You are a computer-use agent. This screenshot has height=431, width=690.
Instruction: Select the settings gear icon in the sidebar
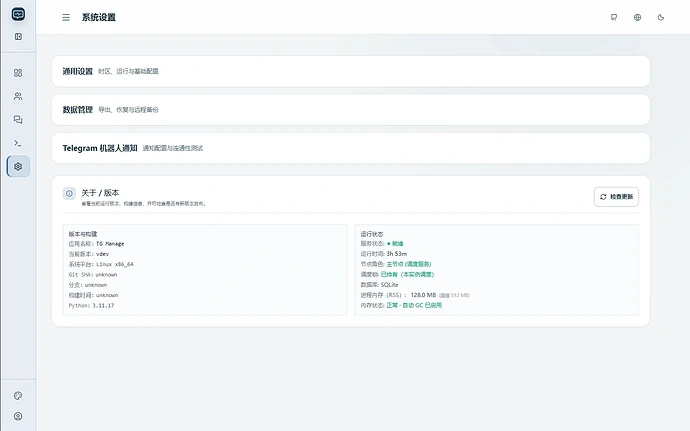[18, 166]
